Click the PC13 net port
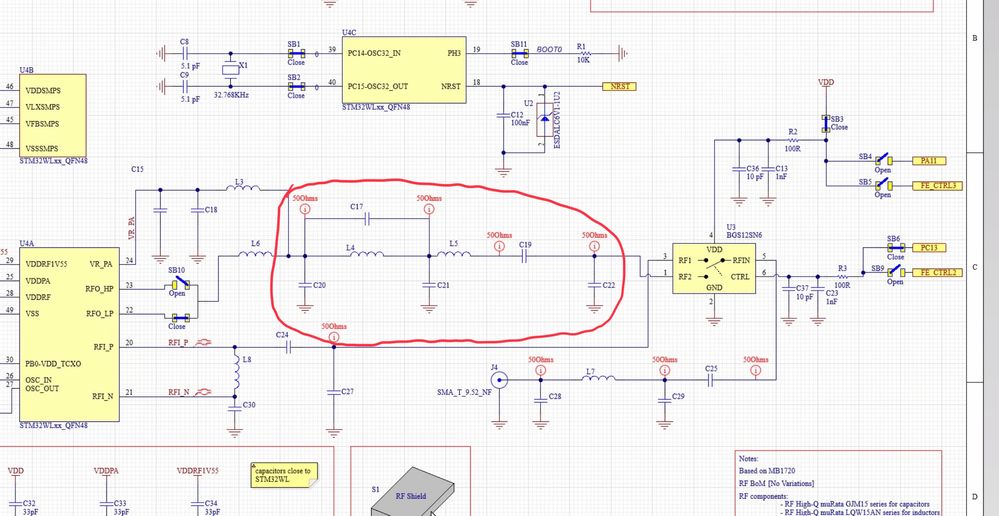The width and height of the screenshot is (999, 516). pos(930,248)
